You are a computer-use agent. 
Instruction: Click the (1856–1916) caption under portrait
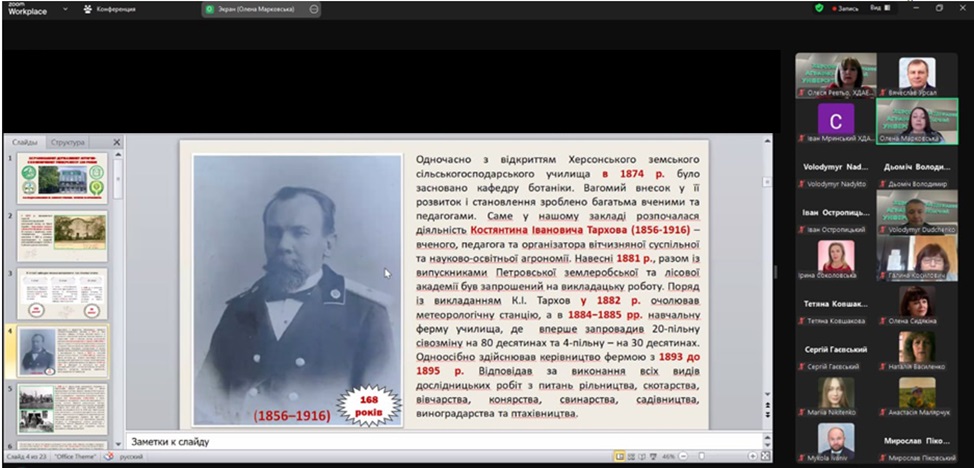pyautogui.click(x=292, y=416)
